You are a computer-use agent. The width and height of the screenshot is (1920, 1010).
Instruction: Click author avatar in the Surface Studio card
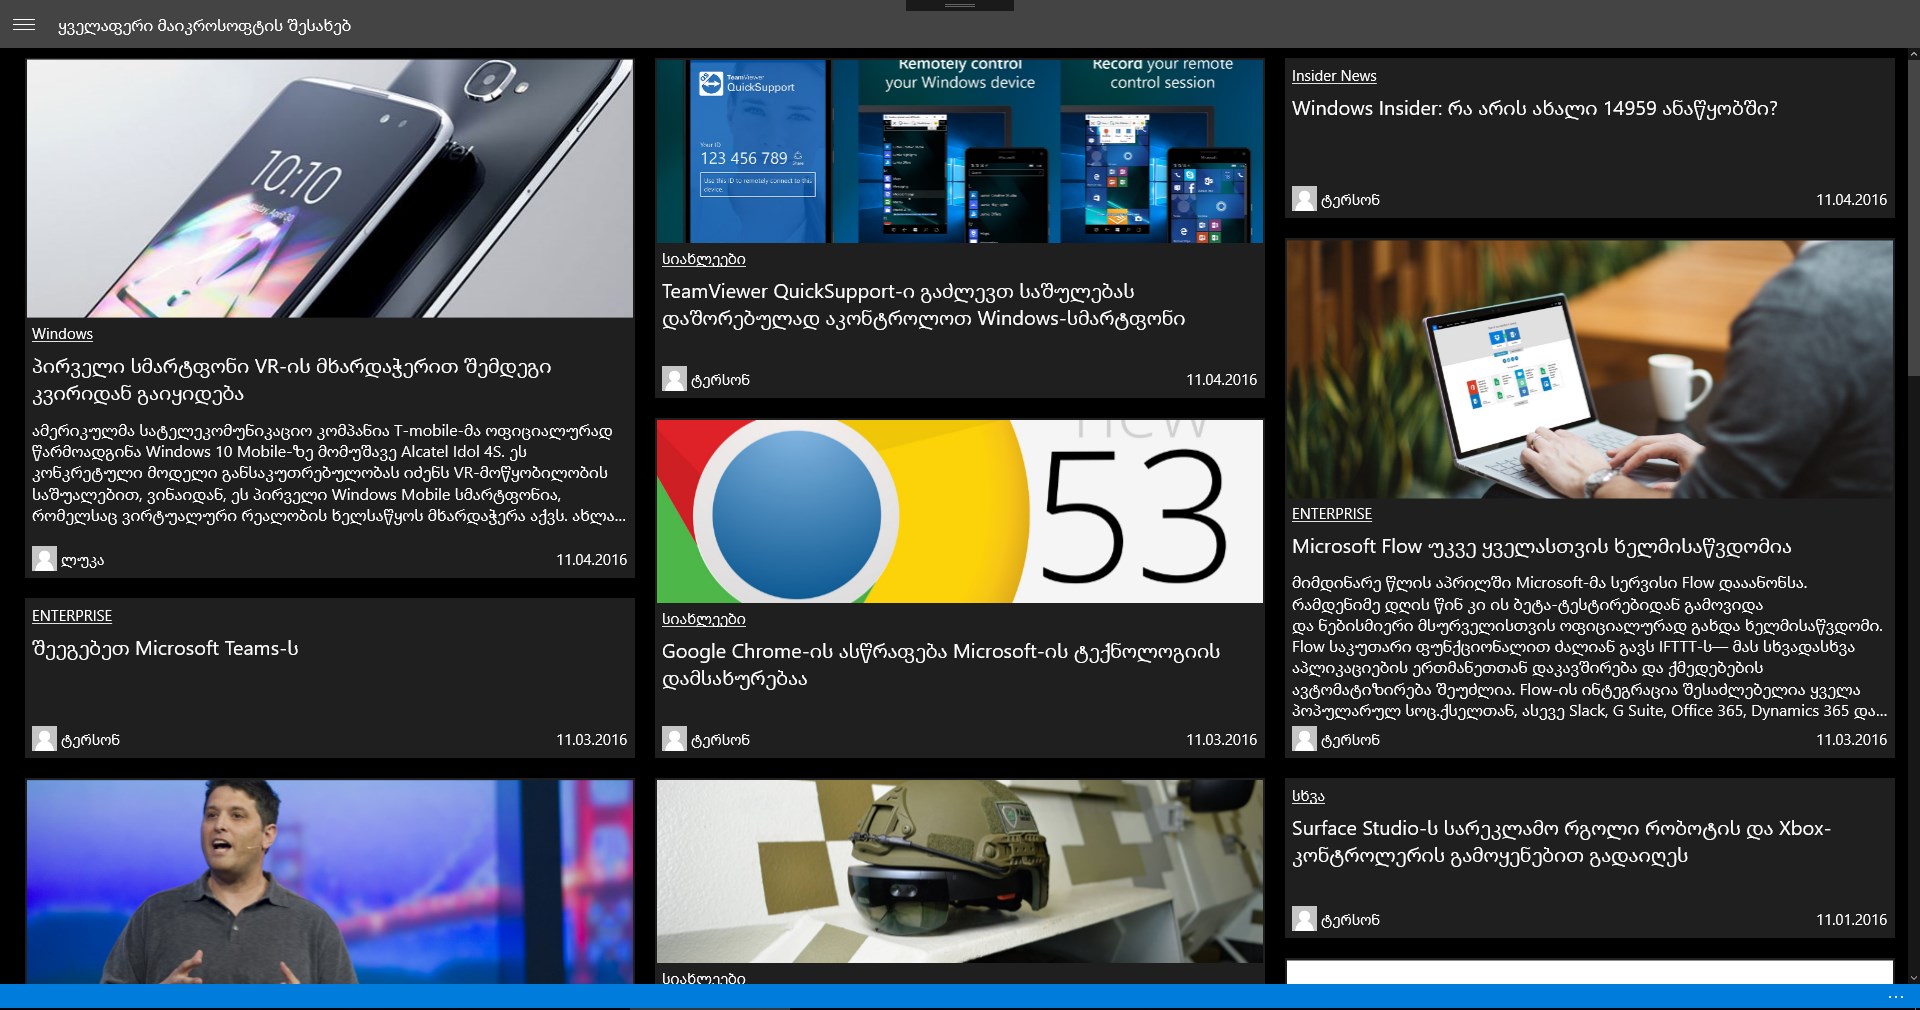1304,919
